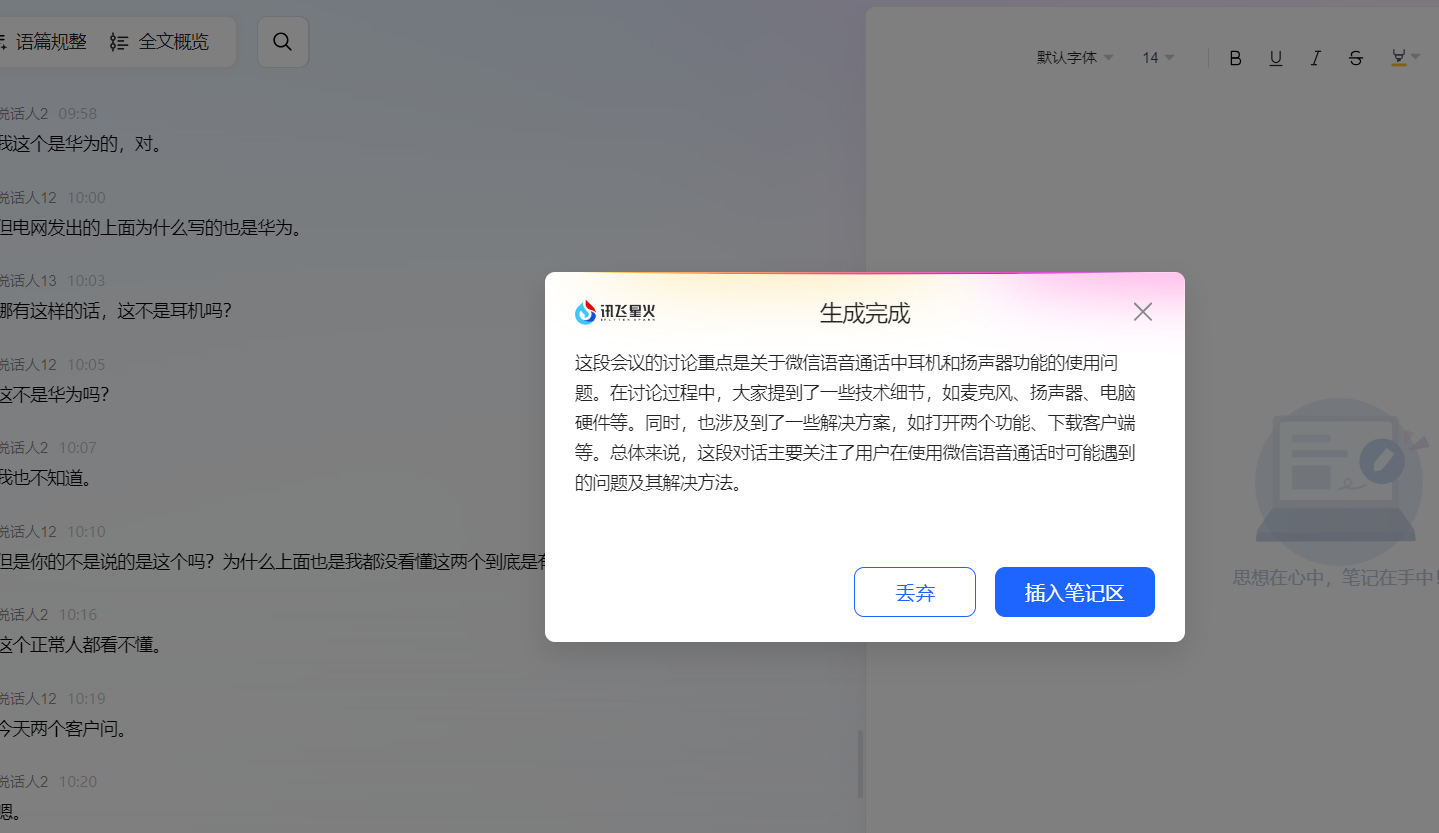Click transcript line 我也不知道。
Image resolution: width=1439 pixels, height=833 pixels.
point(46,478)
